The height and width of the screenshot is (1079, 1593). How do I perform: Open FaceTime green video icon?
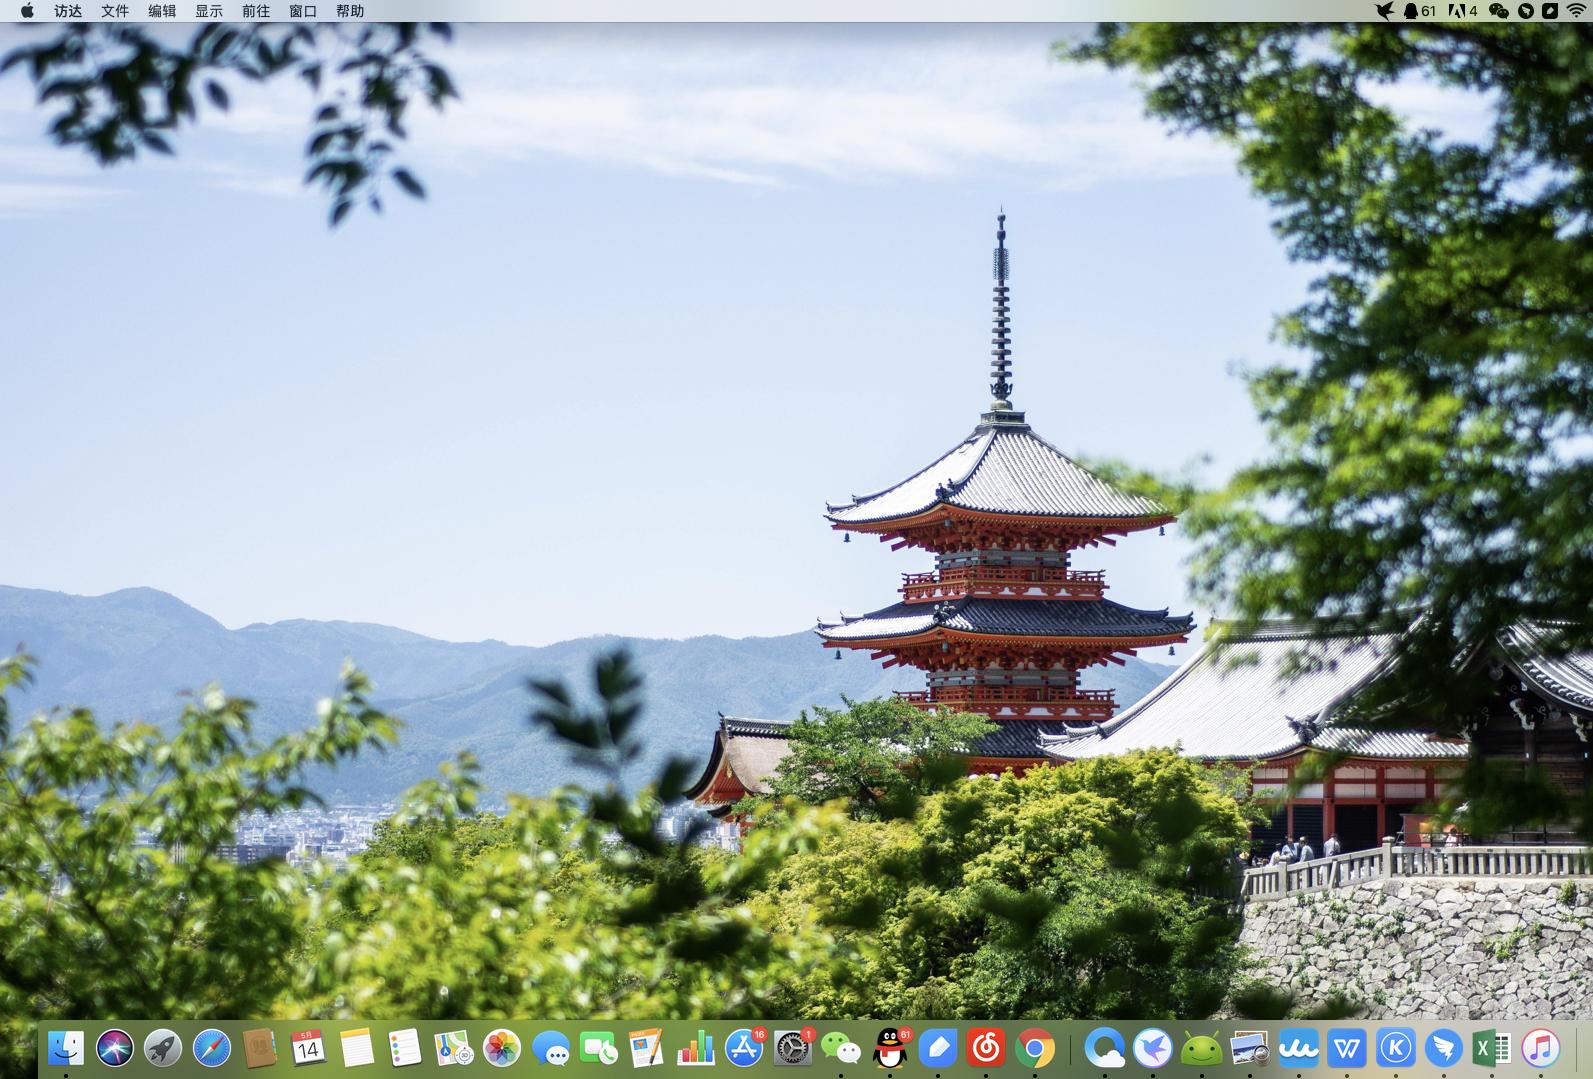click(x=599, y=1048)
